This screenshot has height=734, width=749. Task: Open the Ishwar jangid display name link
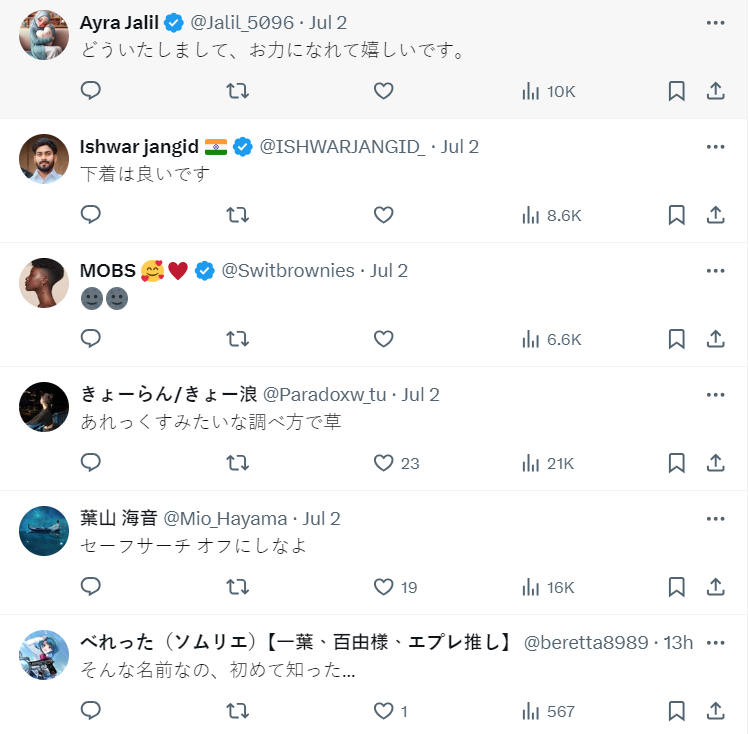(x=139, y=147)
